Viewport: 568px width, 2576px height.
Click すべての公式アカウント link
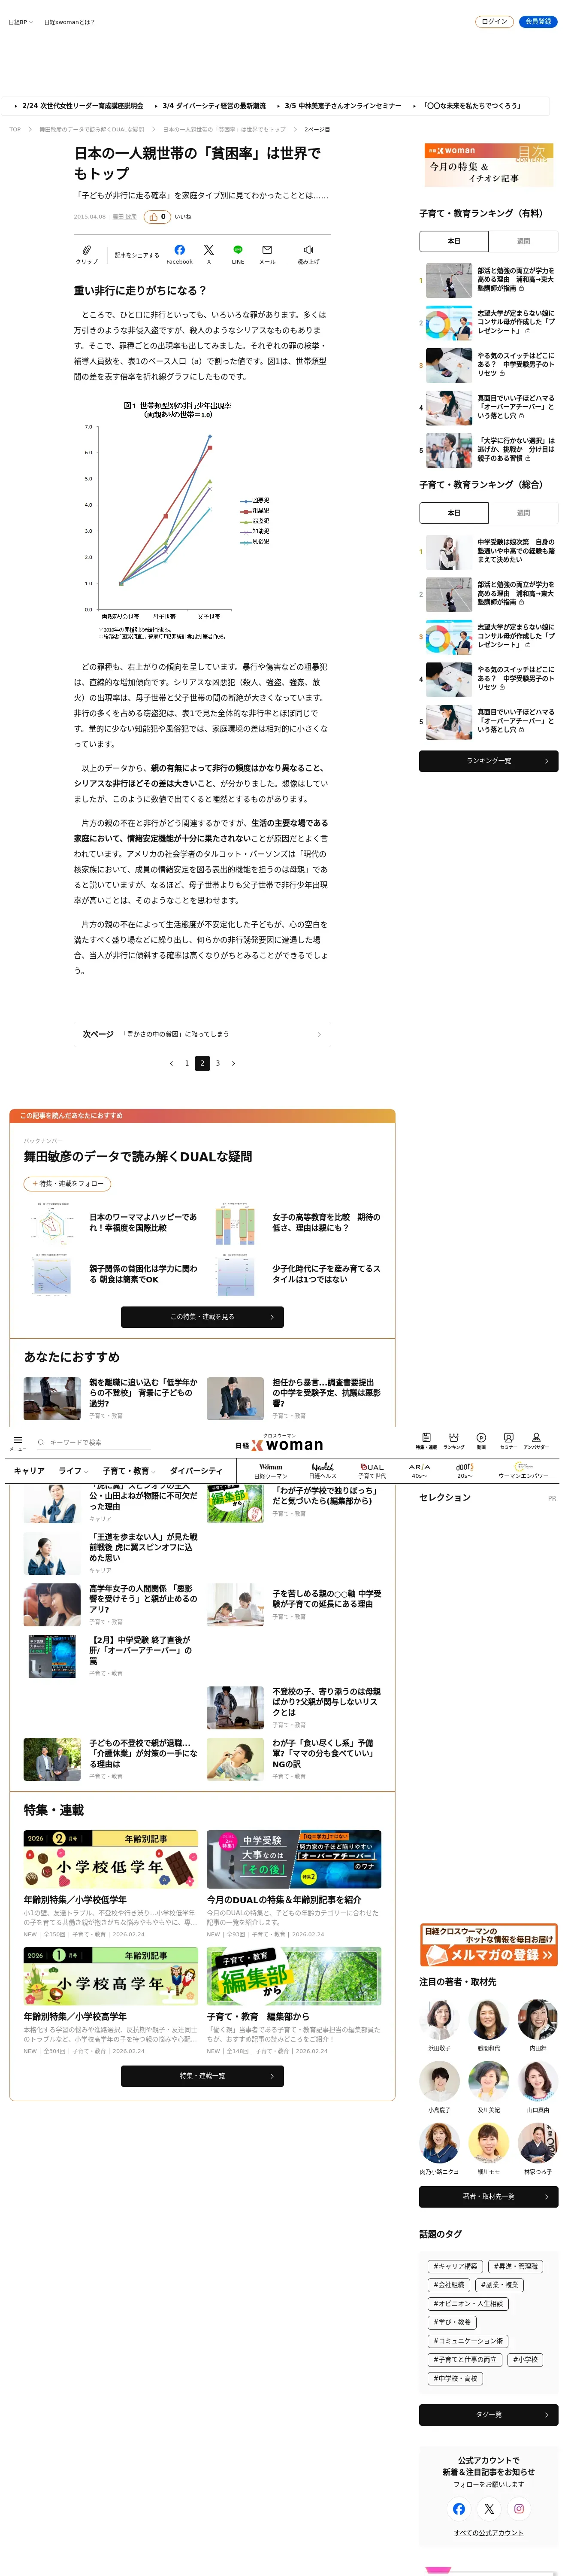pyautogui.click(x=488, y=2533)
